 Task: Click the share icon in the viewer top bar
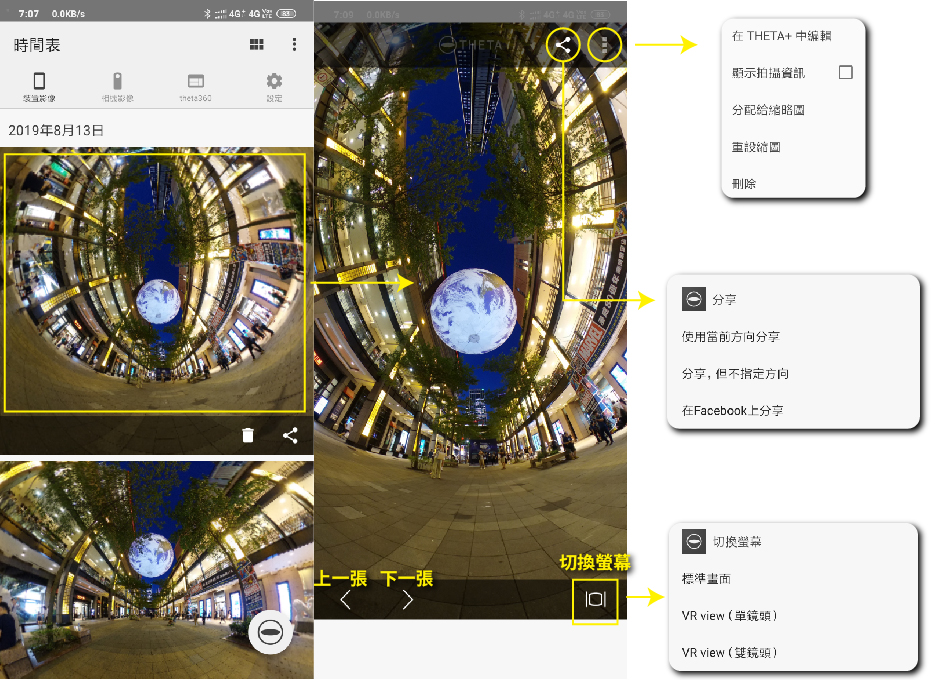tap(564, 45)
